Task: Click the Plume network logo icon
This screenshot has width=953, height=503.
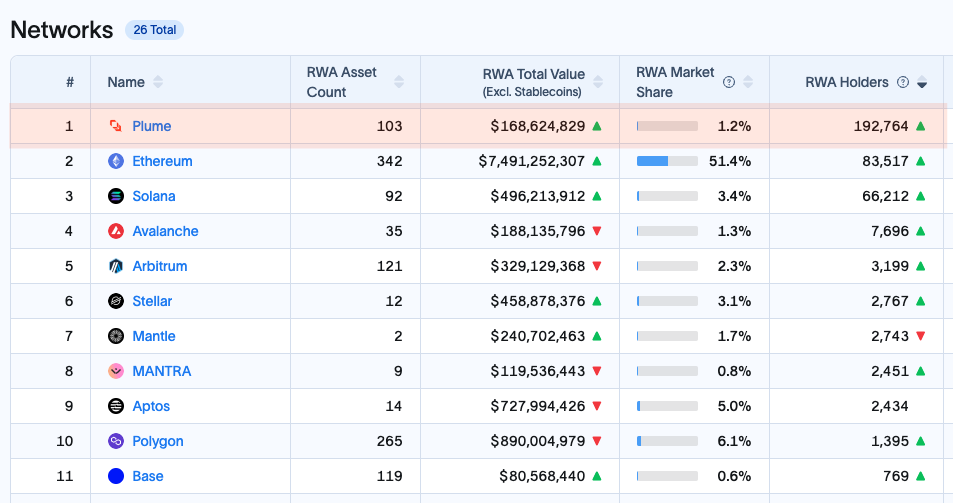Action: click(x=115, y=126)
